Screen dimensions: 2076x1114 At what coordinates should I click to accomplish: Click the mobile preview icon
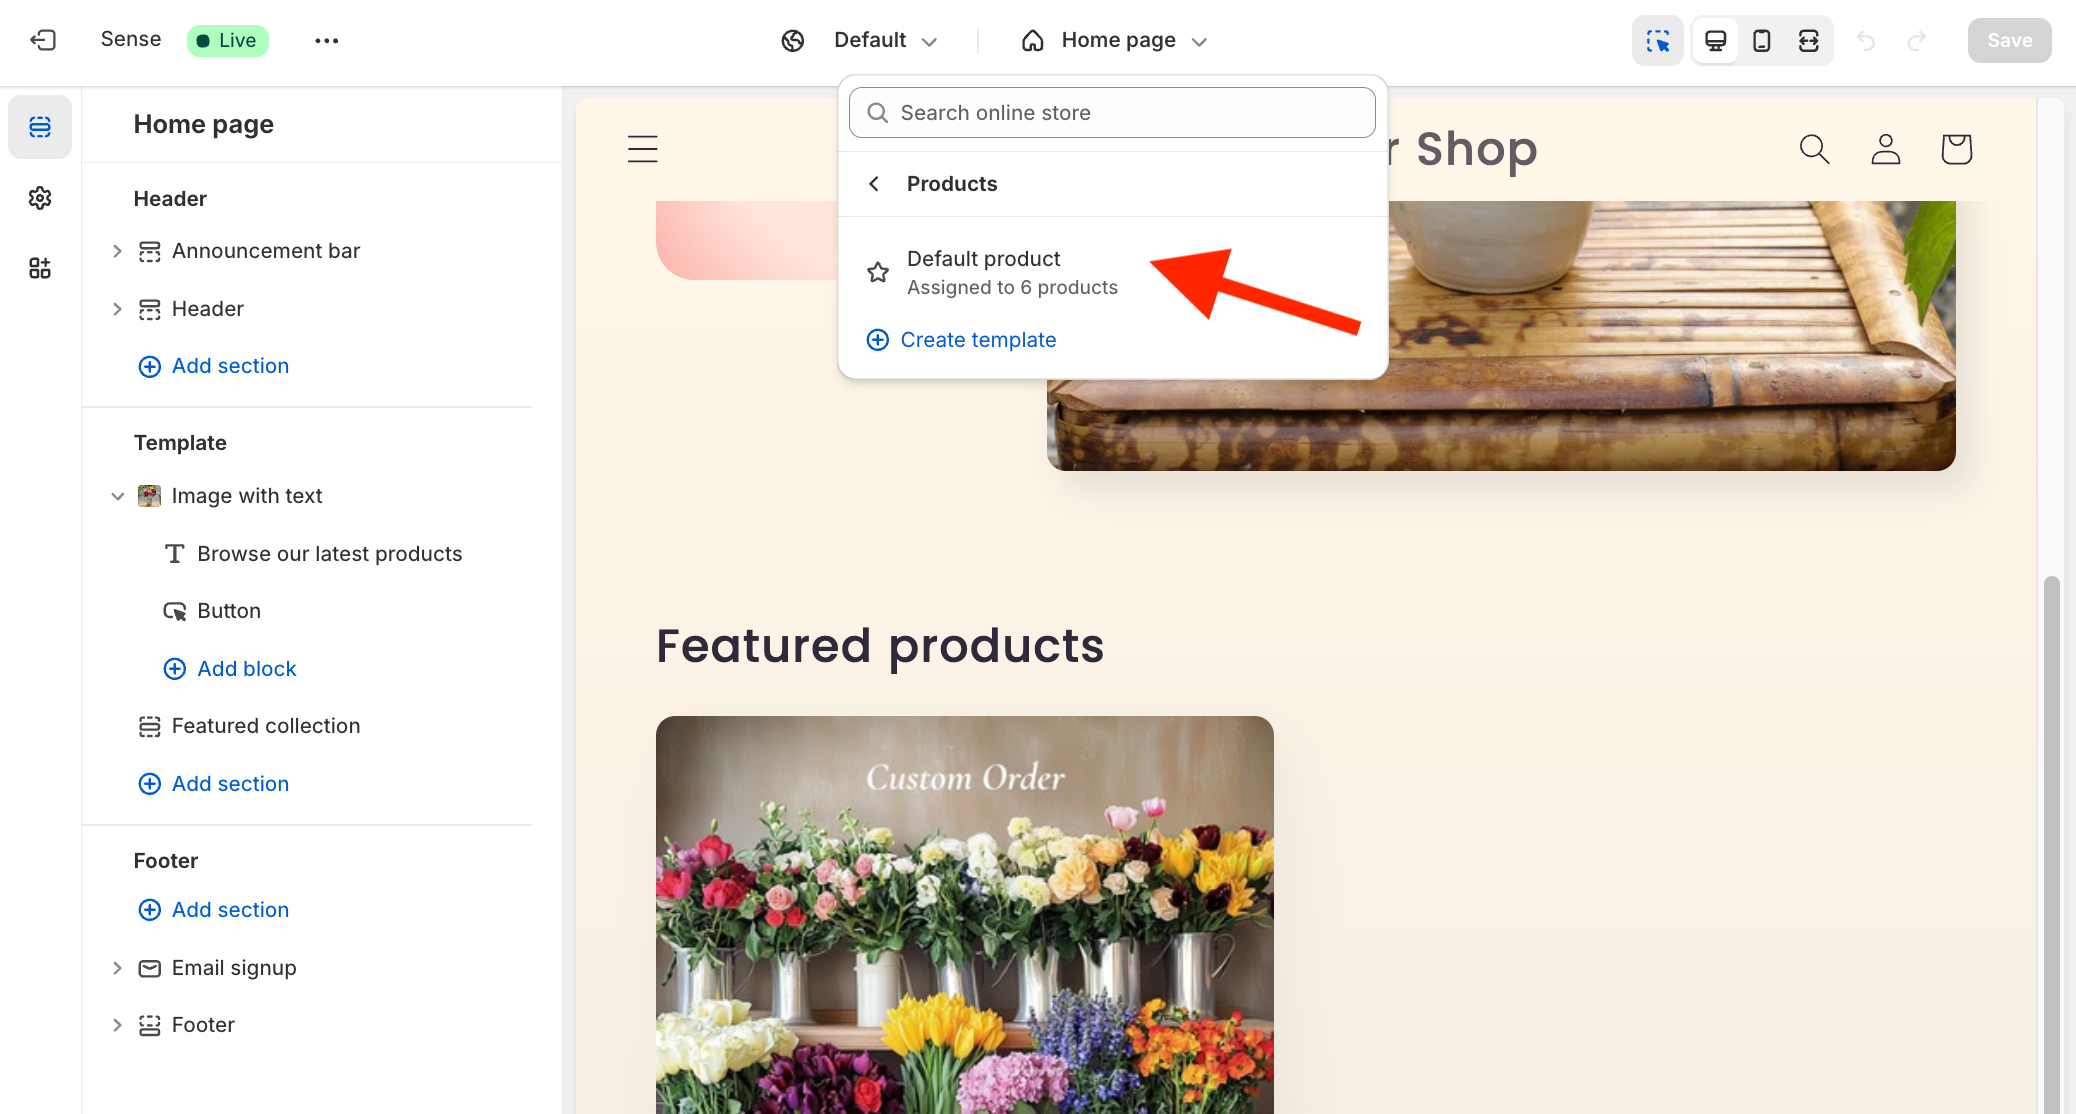click(x=1759, y=40)
